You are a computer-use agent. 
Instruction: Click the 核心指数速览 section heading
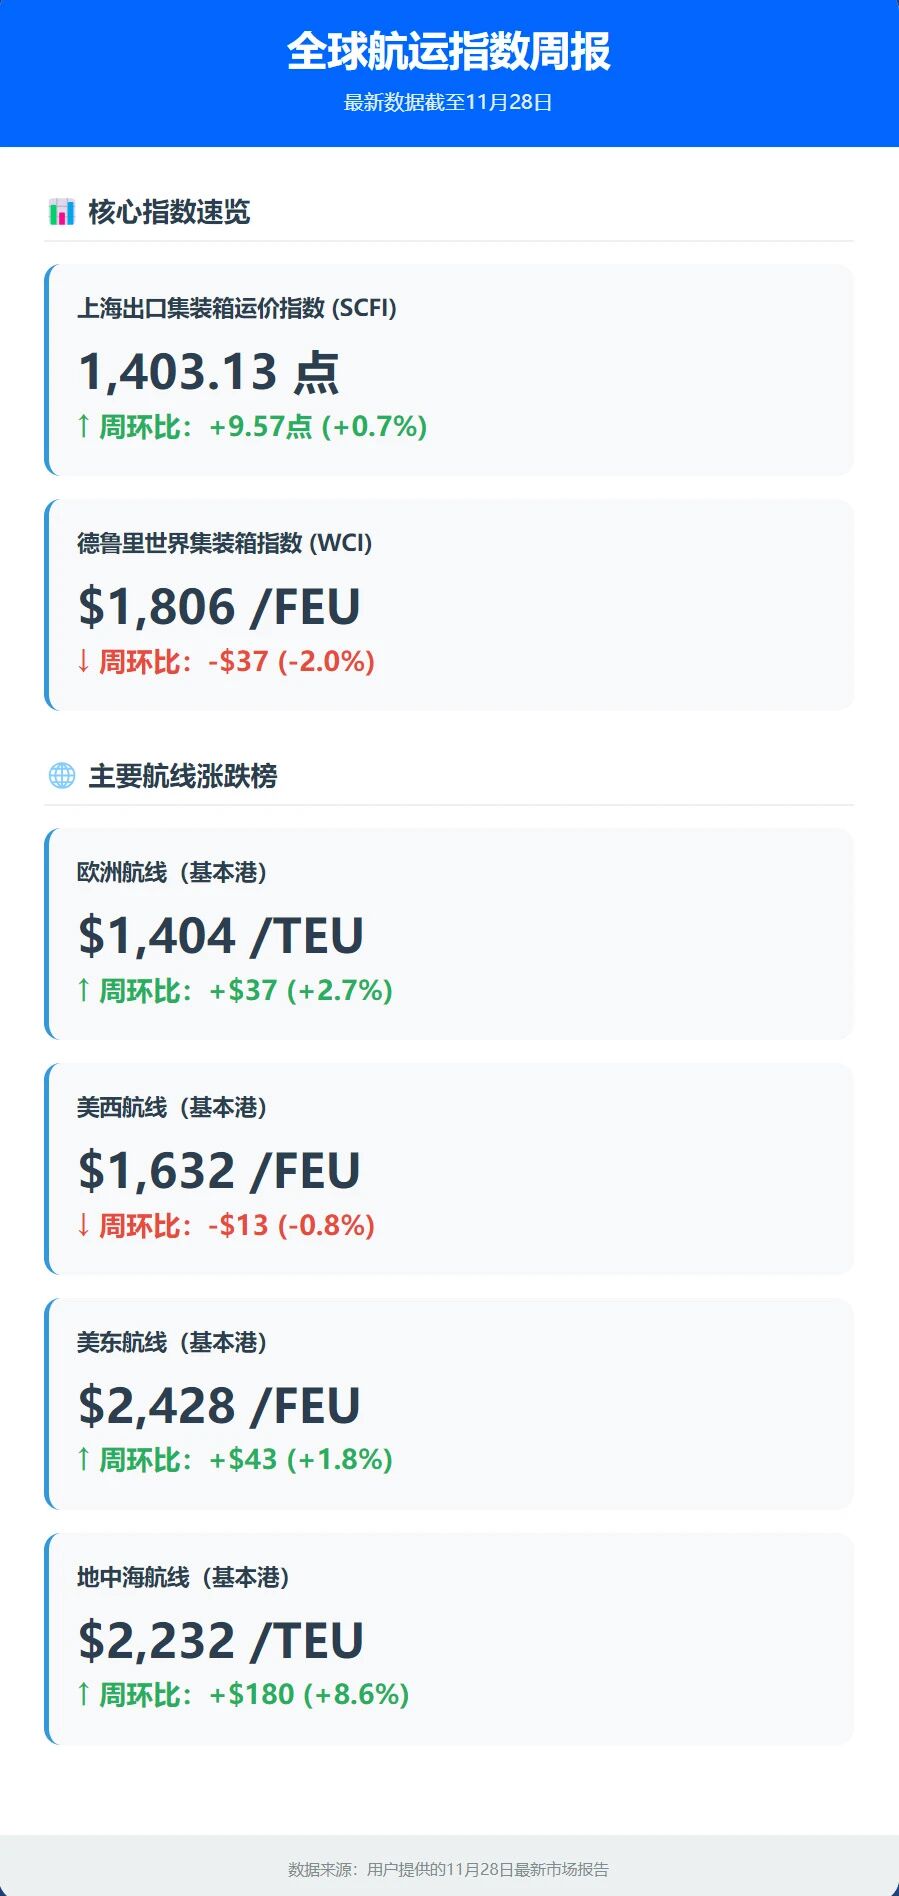169,212
